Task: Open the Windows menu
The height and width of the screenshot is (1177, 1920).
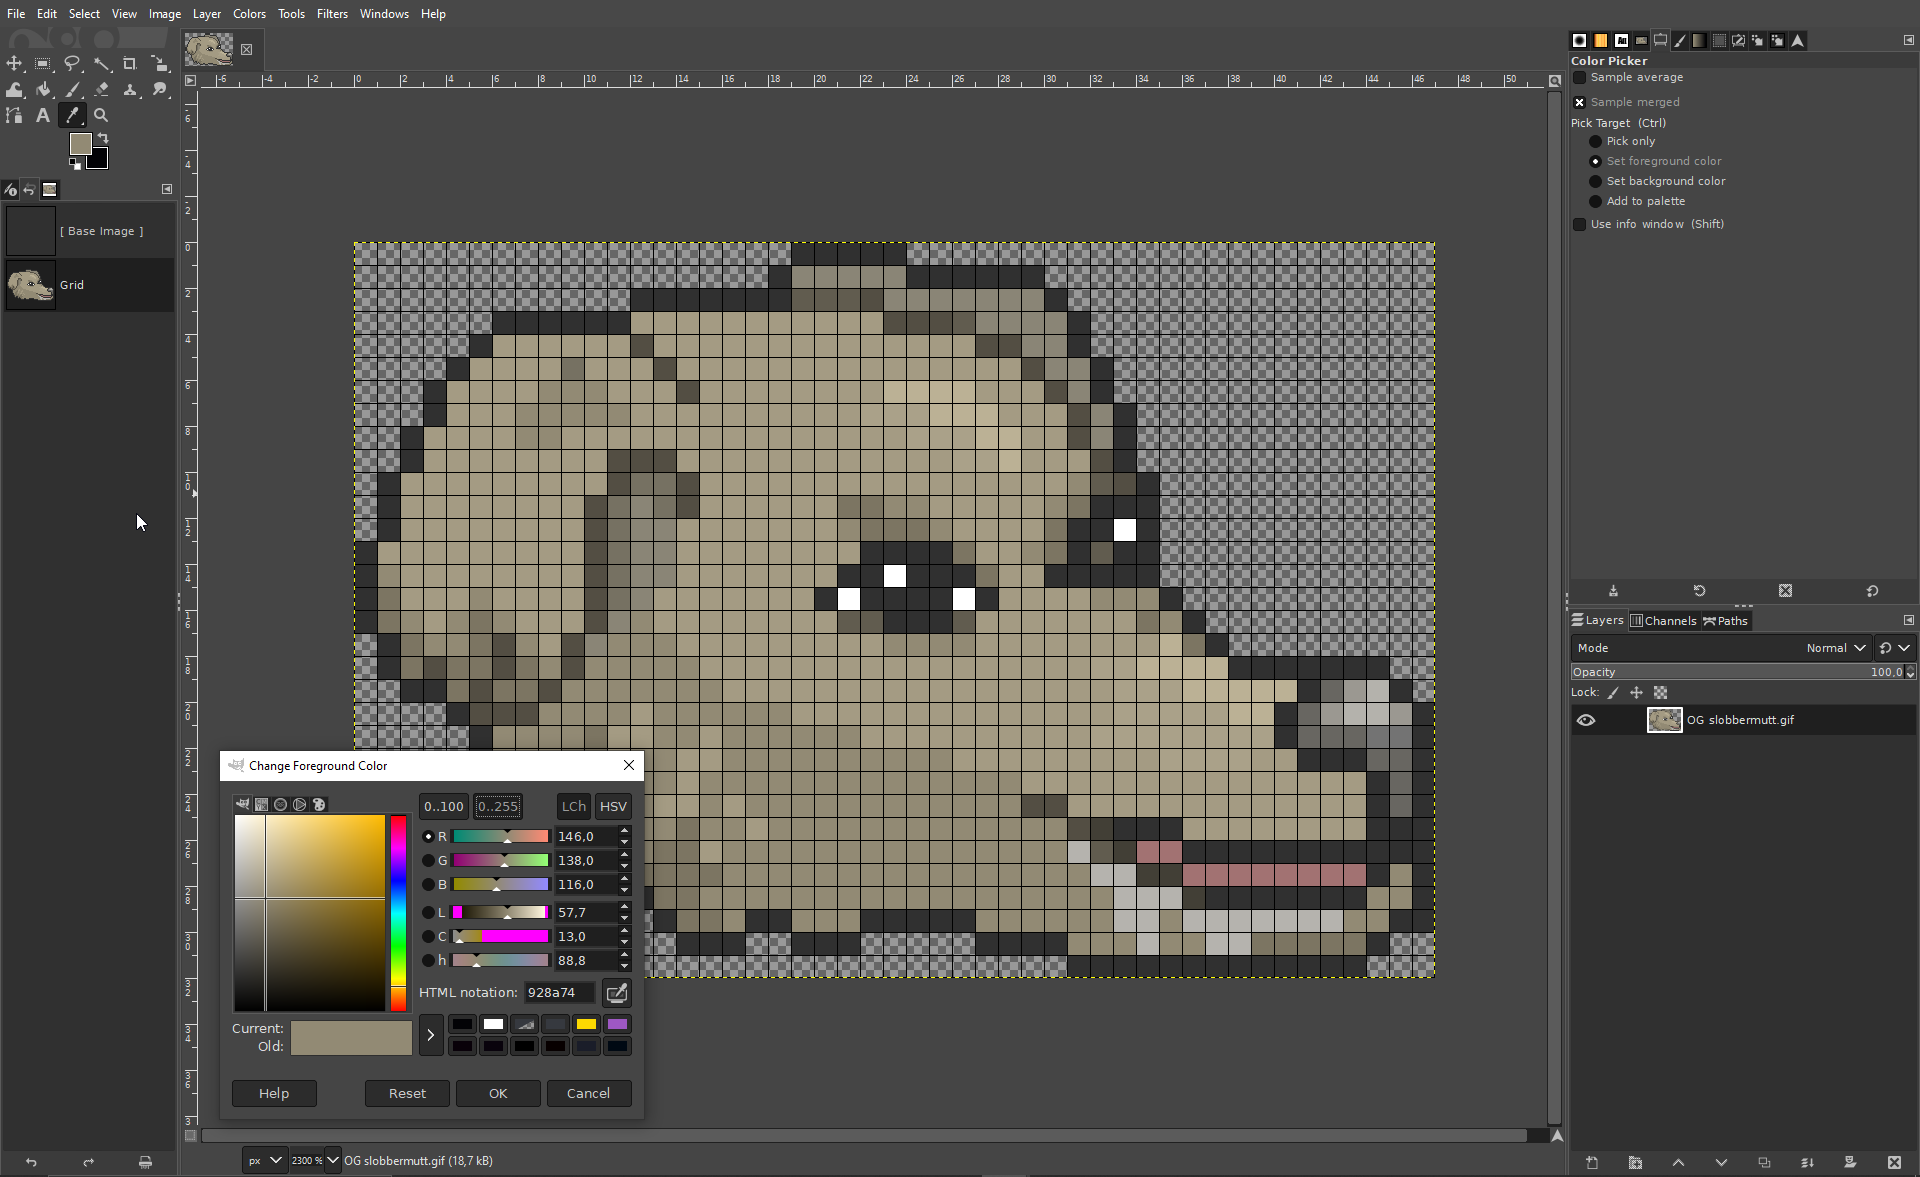Action: point(384,14)
